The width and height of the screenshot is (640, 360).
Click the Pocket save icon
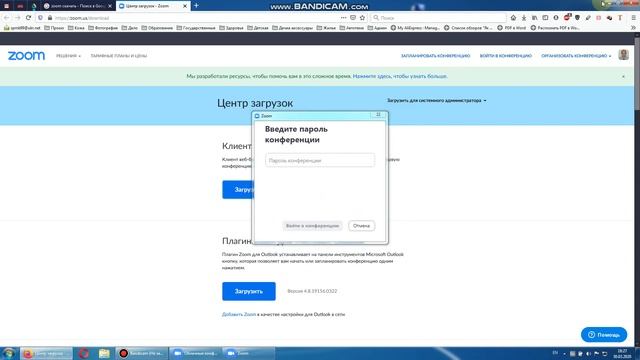353,18
